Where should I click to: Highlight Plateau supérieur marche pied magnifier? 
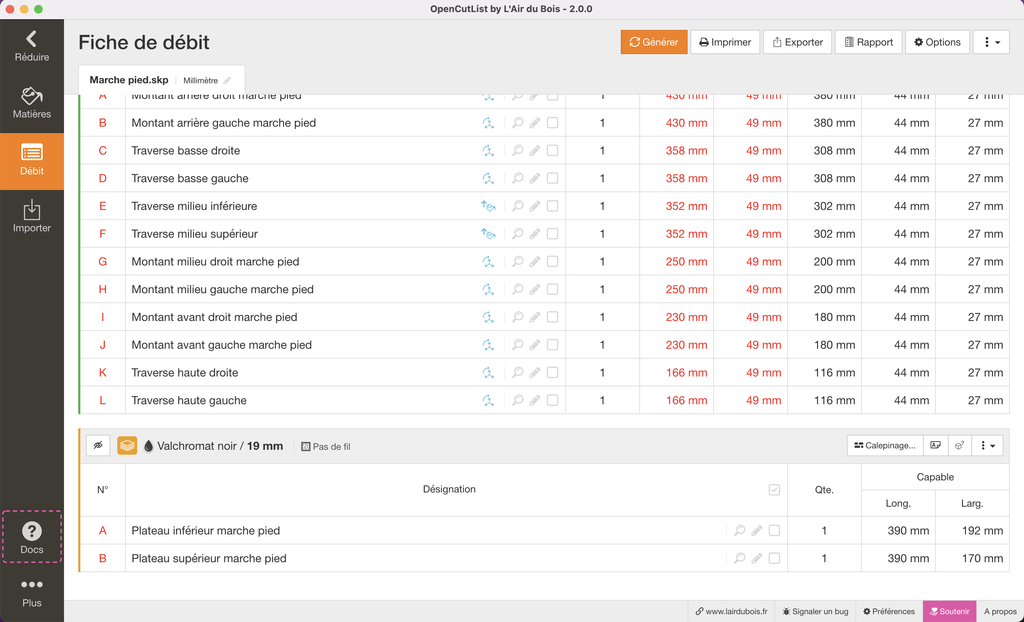click(739, 559)
